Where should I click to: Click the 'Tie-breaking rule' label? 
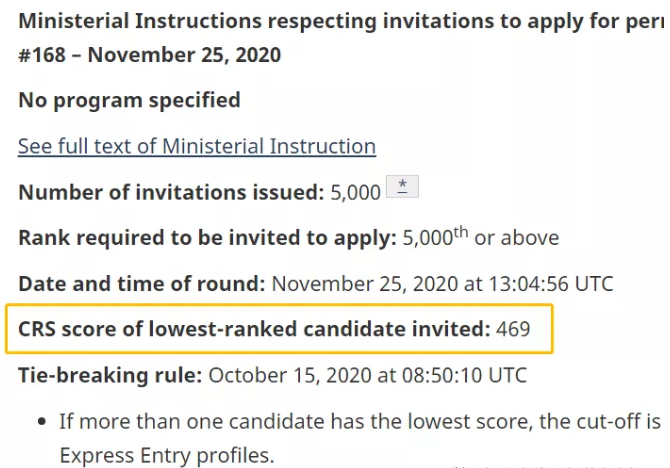pos(110,375)
